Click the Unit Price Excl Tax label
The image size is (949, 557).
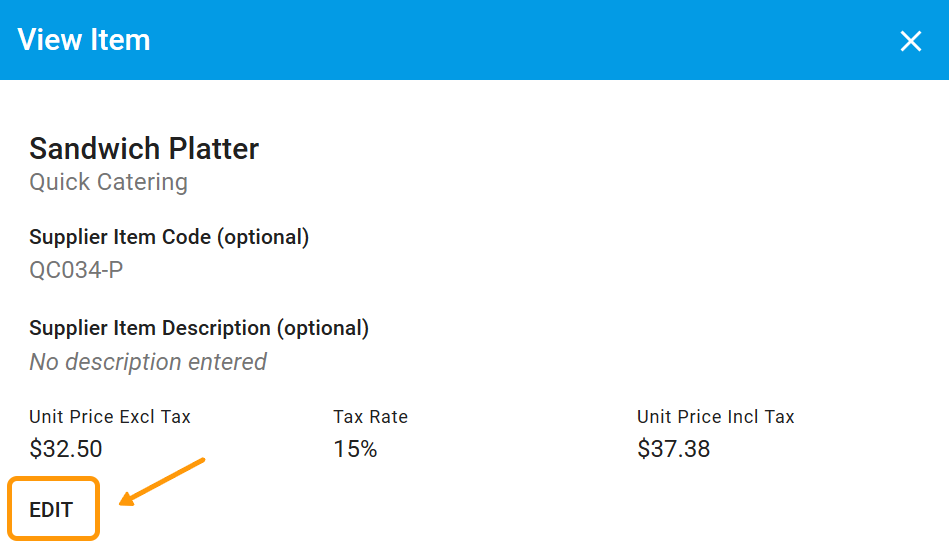coord(110,417)
